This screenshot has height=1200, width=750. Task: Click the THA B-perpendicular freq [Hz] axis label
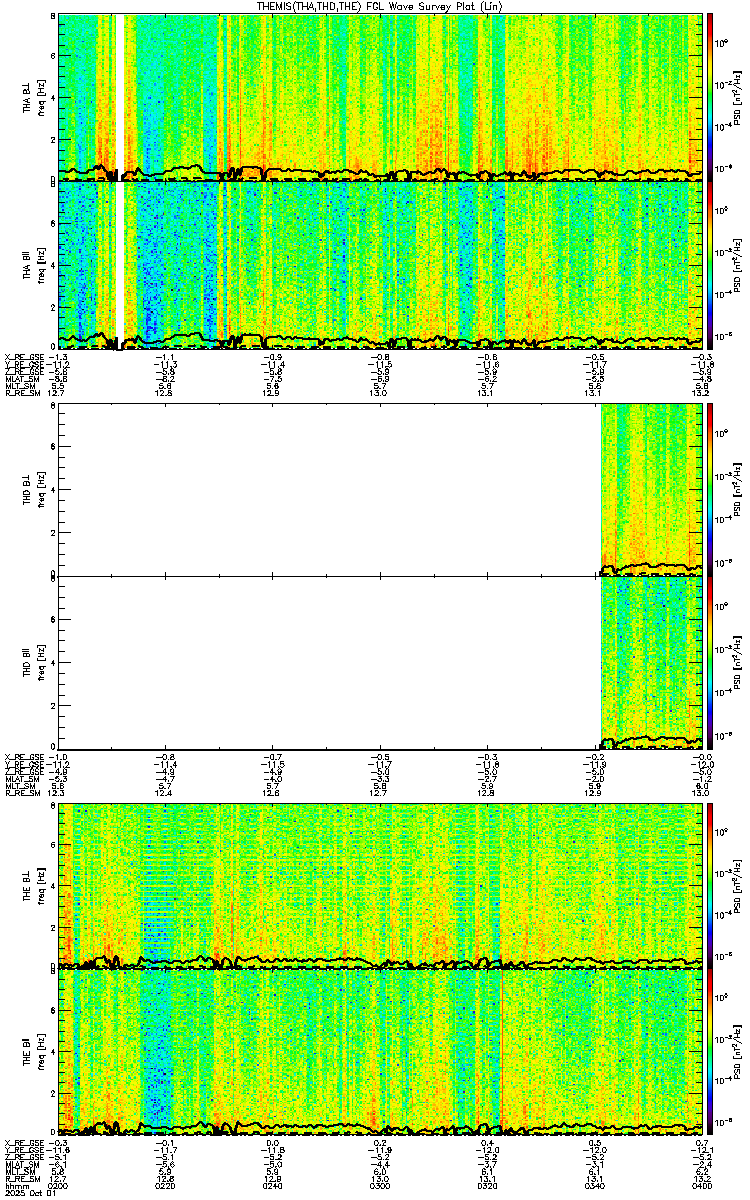tap(40, 96)
